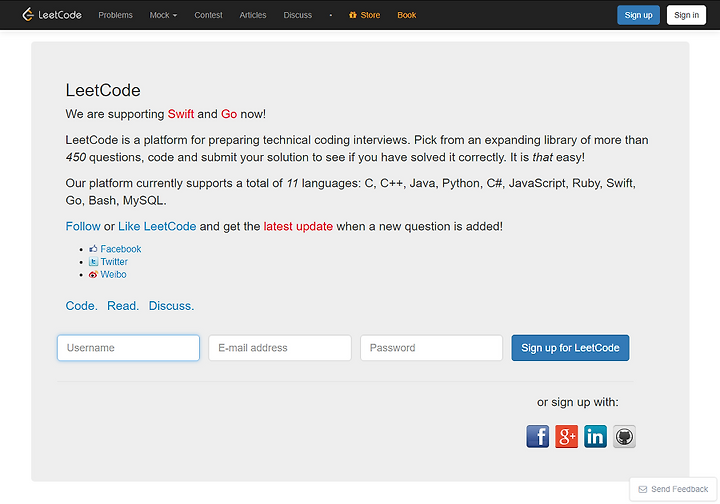Click the Follow link
This screenshot has width=720, height=504.
pyautogui.click(x=83, y=226)
